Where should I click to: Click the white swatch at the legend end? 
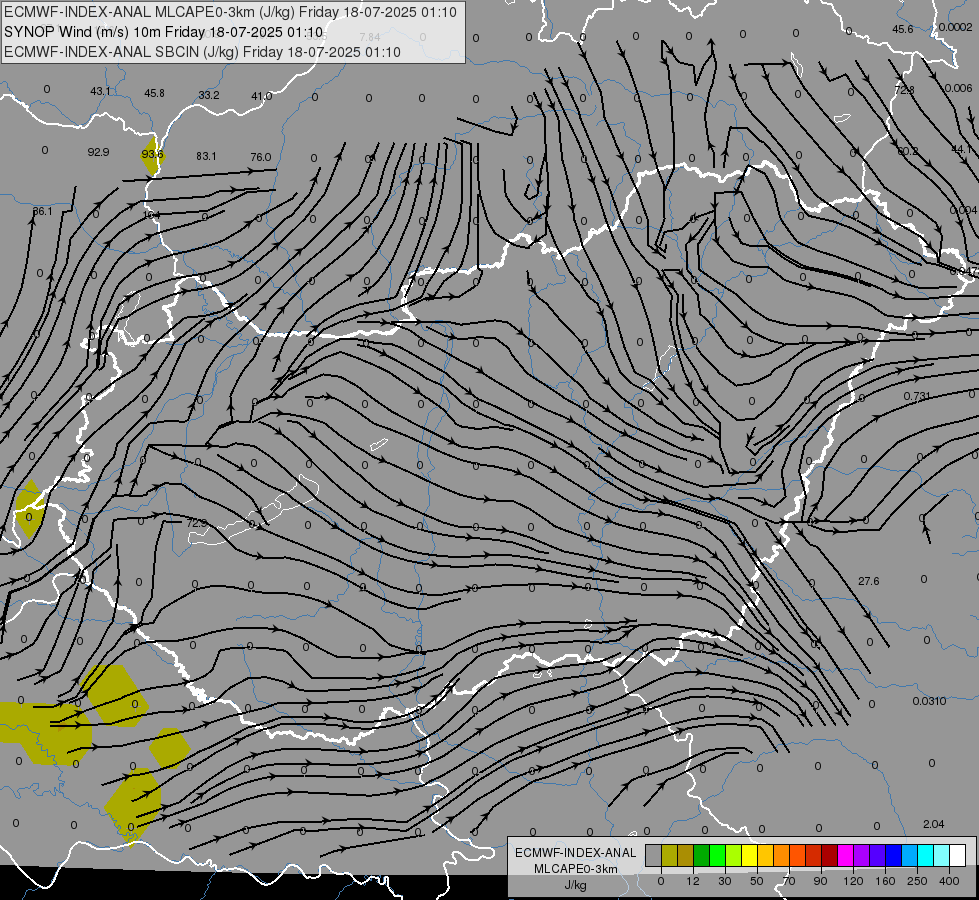(957, 855)
